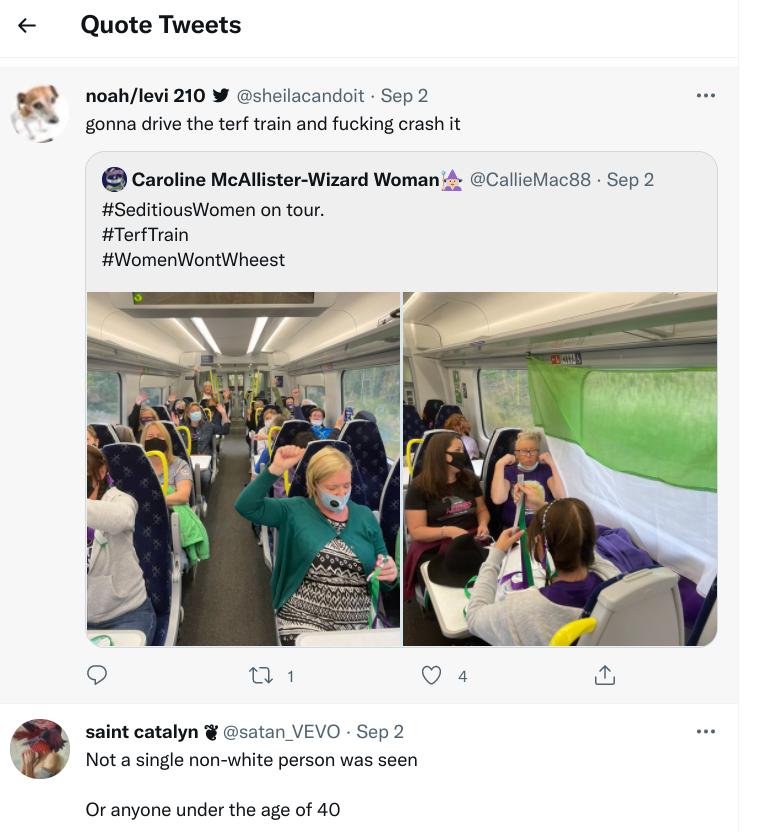
Task: Open more options for noah/levi 210's tweet
Action: [x=705, y=96]
